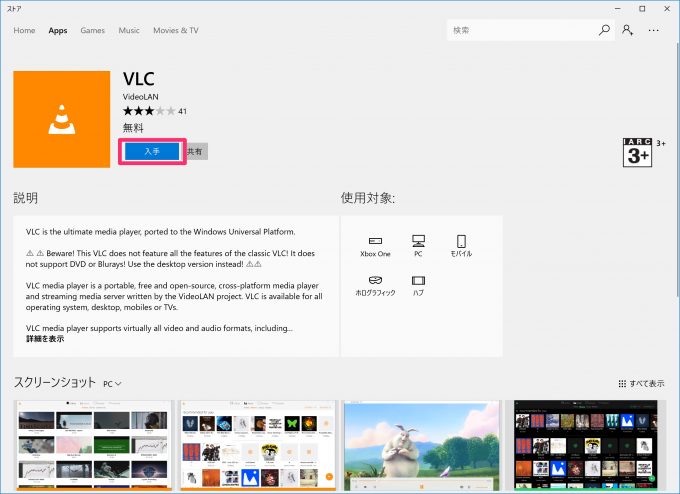
Task: Open the three-dot more menu
Action: (x=654, y=30)
